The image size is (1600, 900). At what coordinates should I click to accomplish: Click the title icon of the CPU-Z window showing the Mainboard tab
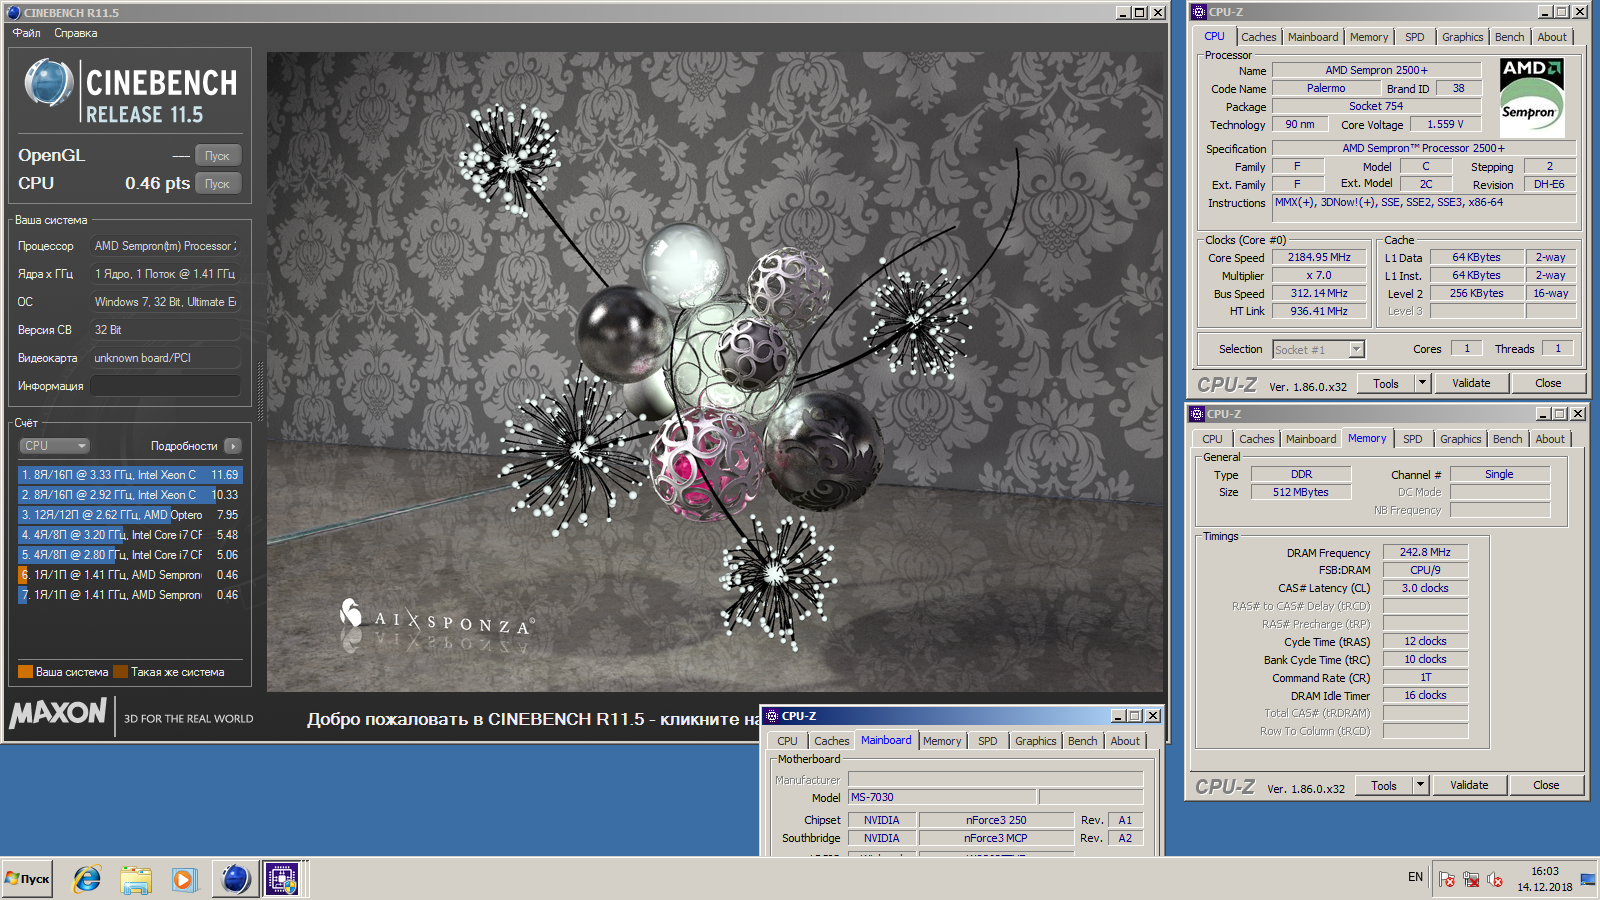(772, 716)
